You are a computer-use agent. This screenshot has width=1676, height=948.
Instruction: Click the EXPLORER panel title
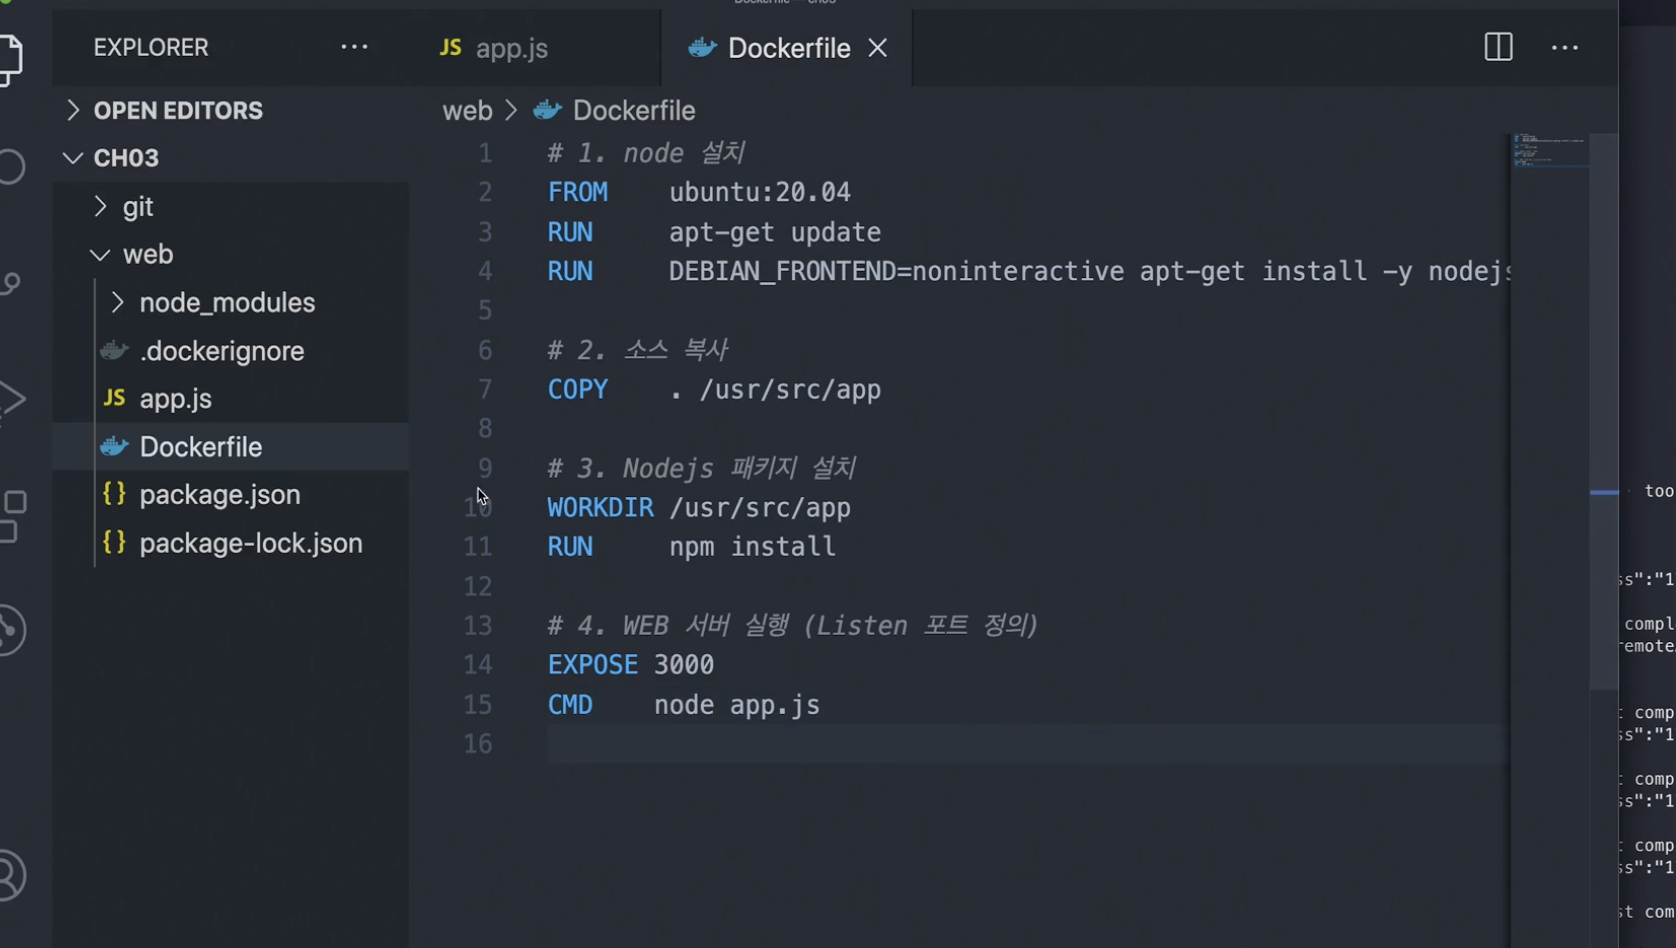click(151, 47)
